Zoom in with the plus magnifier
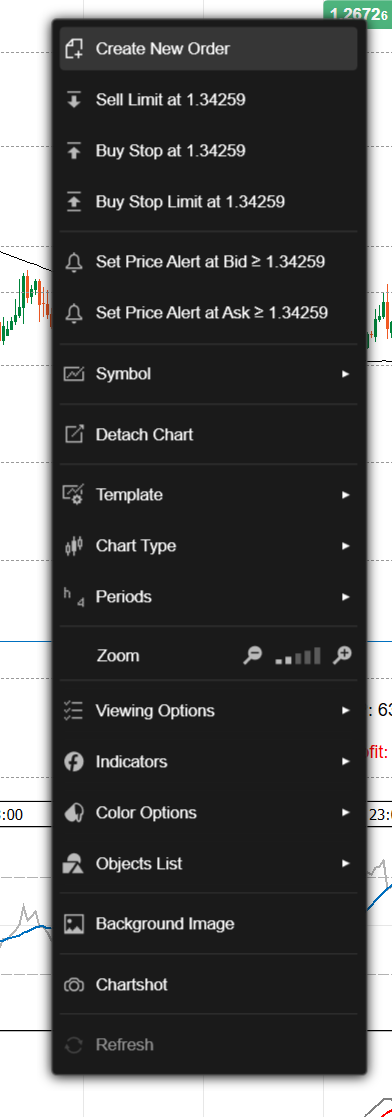The image size is (392, 1117). pyautogui.click(x=342, y=656)
